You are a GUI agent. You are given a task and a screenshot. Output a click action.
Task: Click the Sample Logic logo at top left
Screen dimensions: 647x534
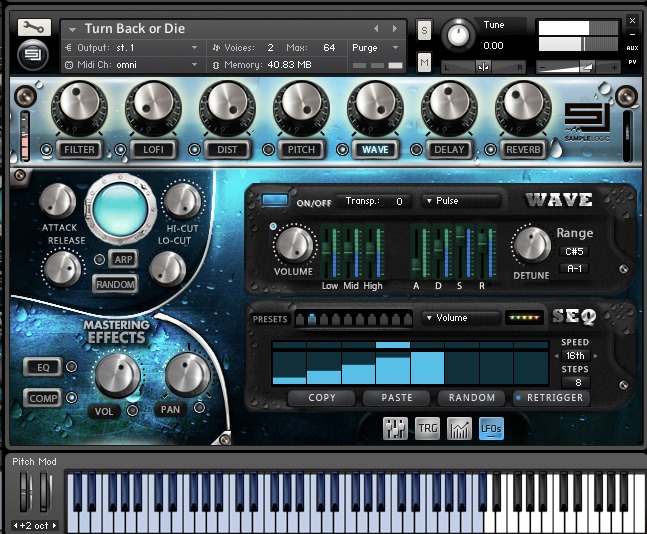pos(34,55)
